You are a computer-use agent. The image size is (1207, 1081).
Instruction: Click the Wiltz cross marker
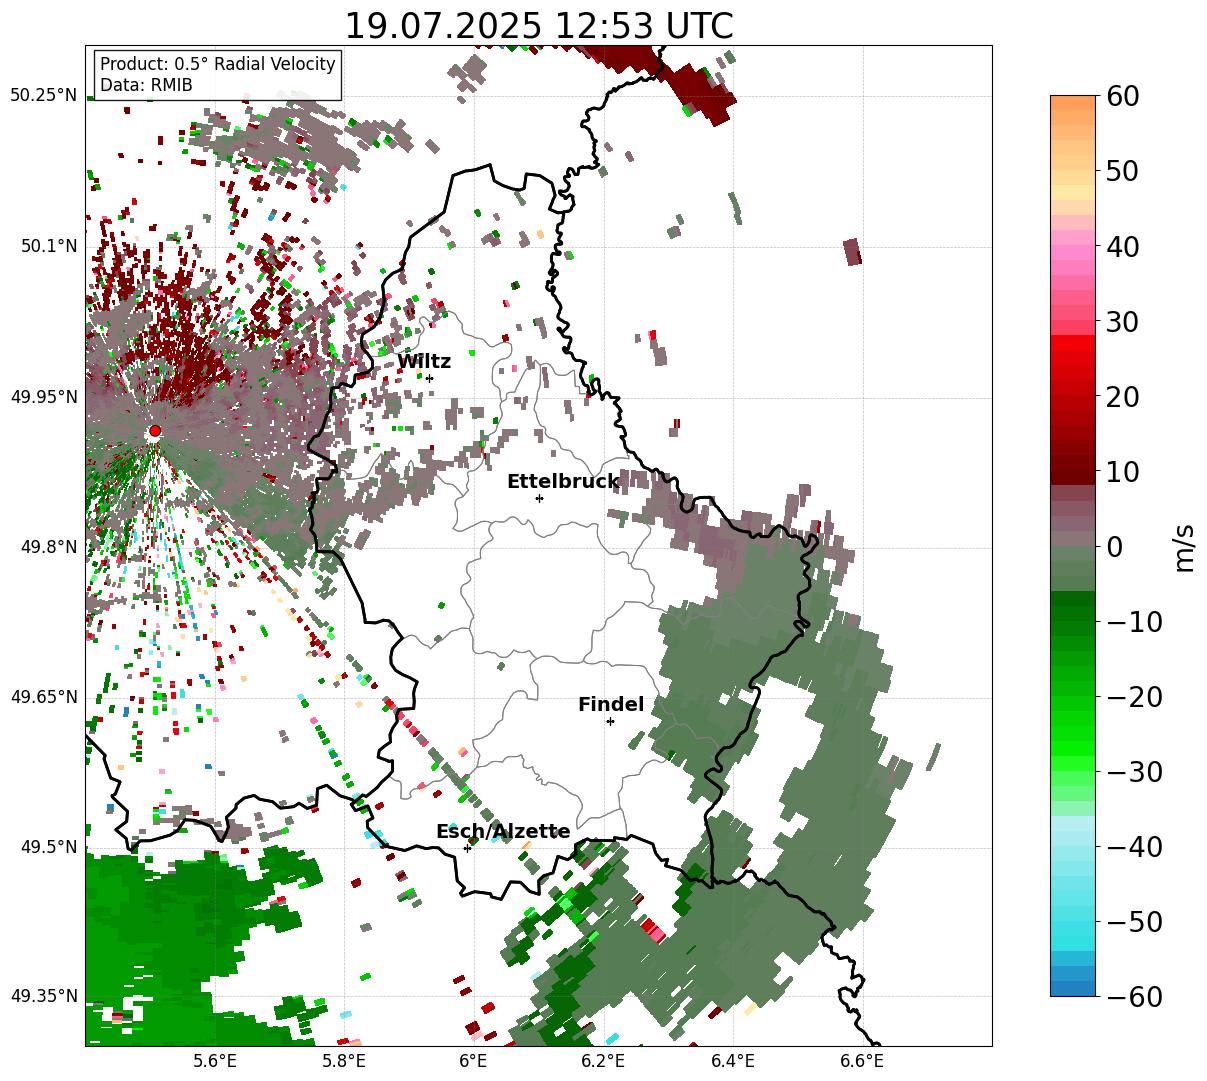click(x=429, y=378)
